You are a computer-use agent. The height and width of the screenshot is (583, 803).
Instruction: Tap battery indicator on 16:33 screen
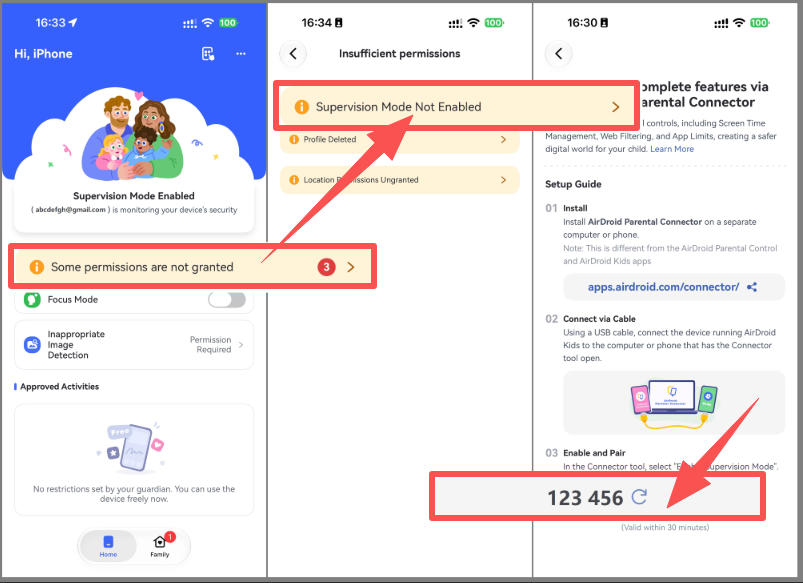[228, 23]
